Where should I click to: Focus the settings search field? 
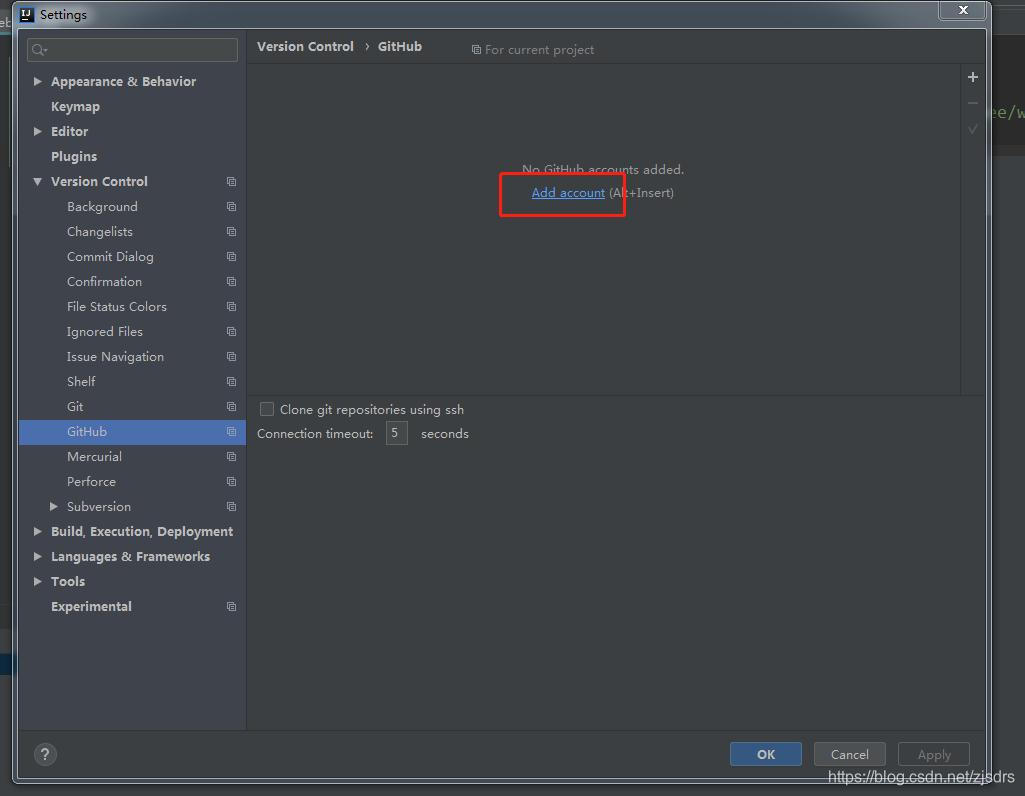point(132,50)
